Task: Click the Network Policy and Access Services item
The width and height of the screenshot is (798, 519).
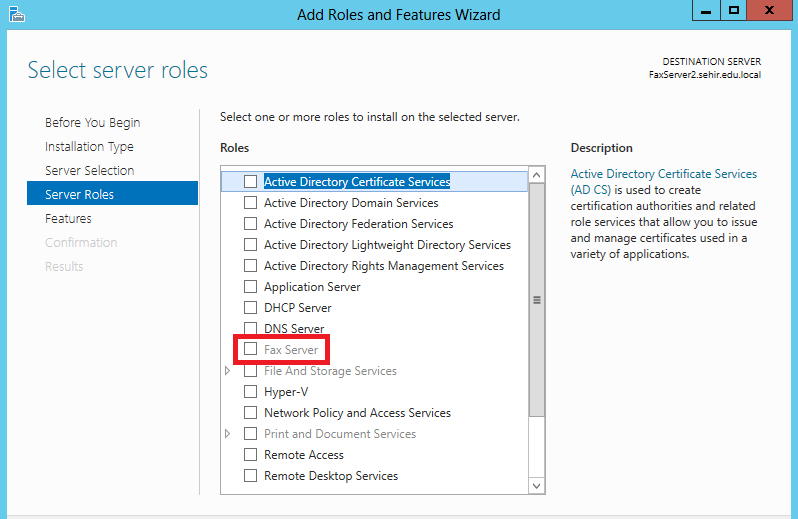Action: coord(357,413)
